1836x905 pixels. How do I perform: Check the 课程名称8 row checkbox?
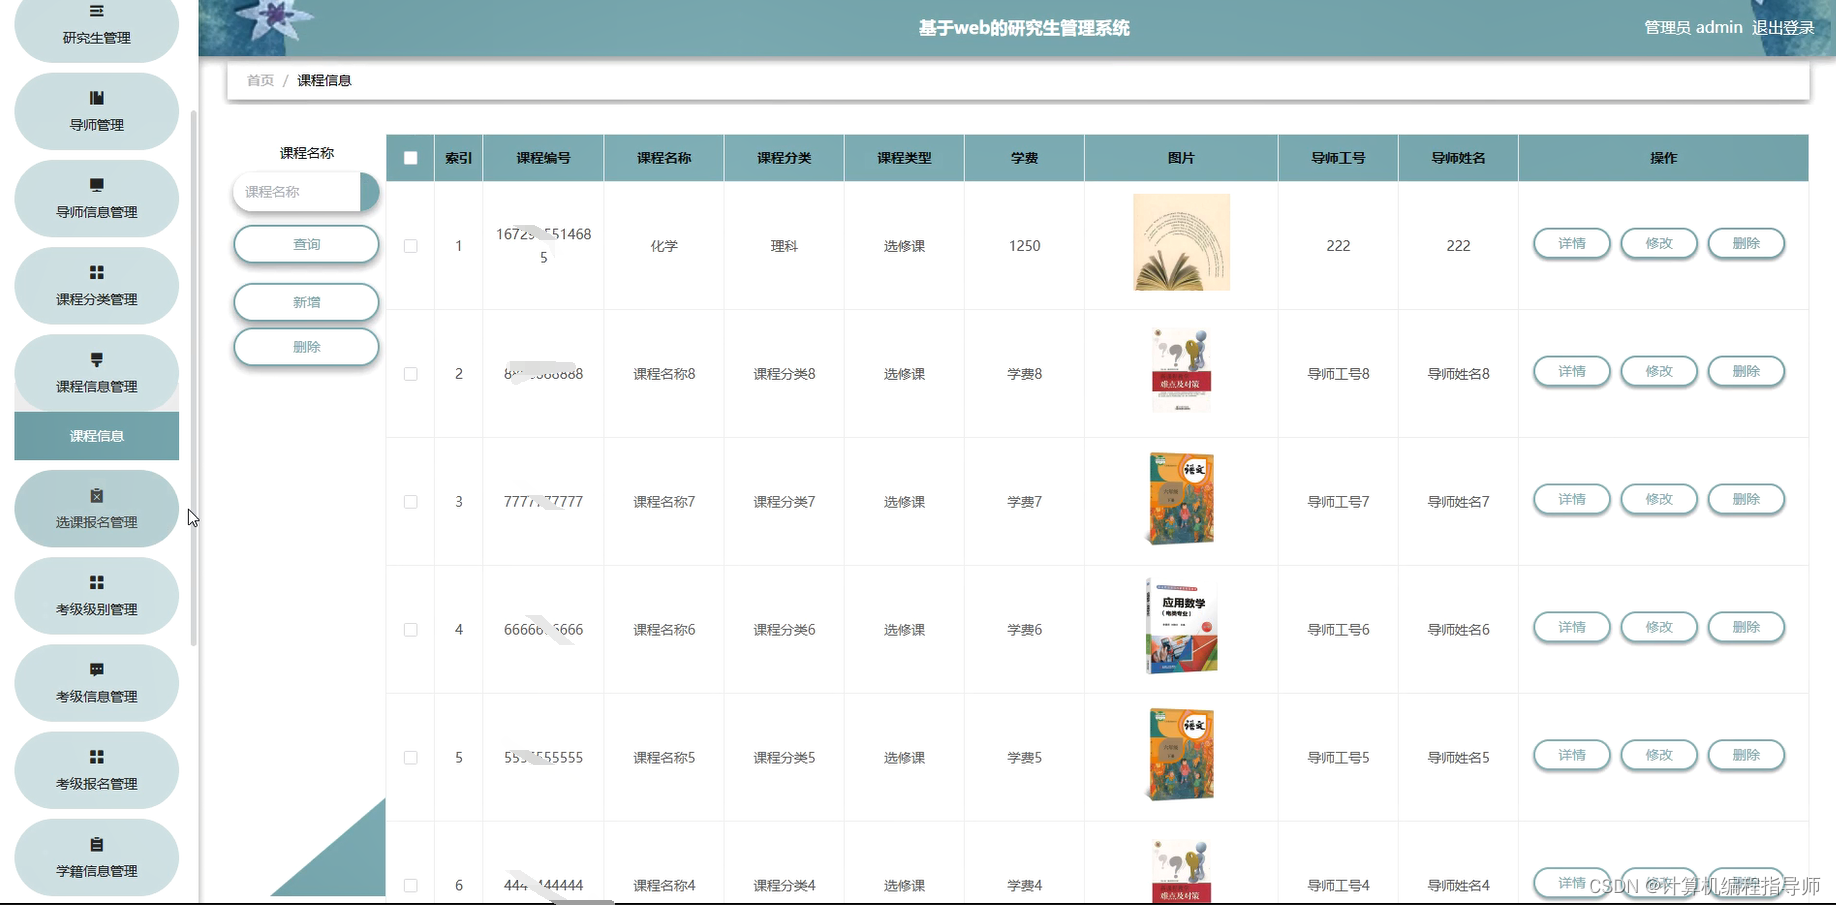click(410, 374)
